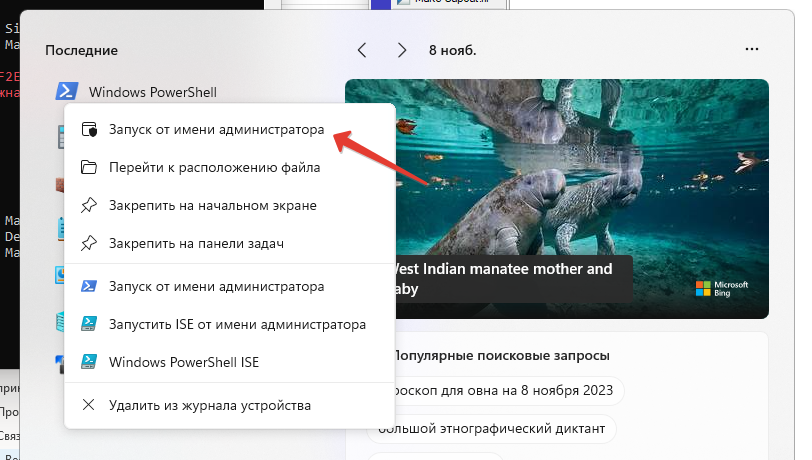The width and height of the screenshot is (812, 460).
Task: Click shield icon beside first admin launch entry
Action: (89, 130)
